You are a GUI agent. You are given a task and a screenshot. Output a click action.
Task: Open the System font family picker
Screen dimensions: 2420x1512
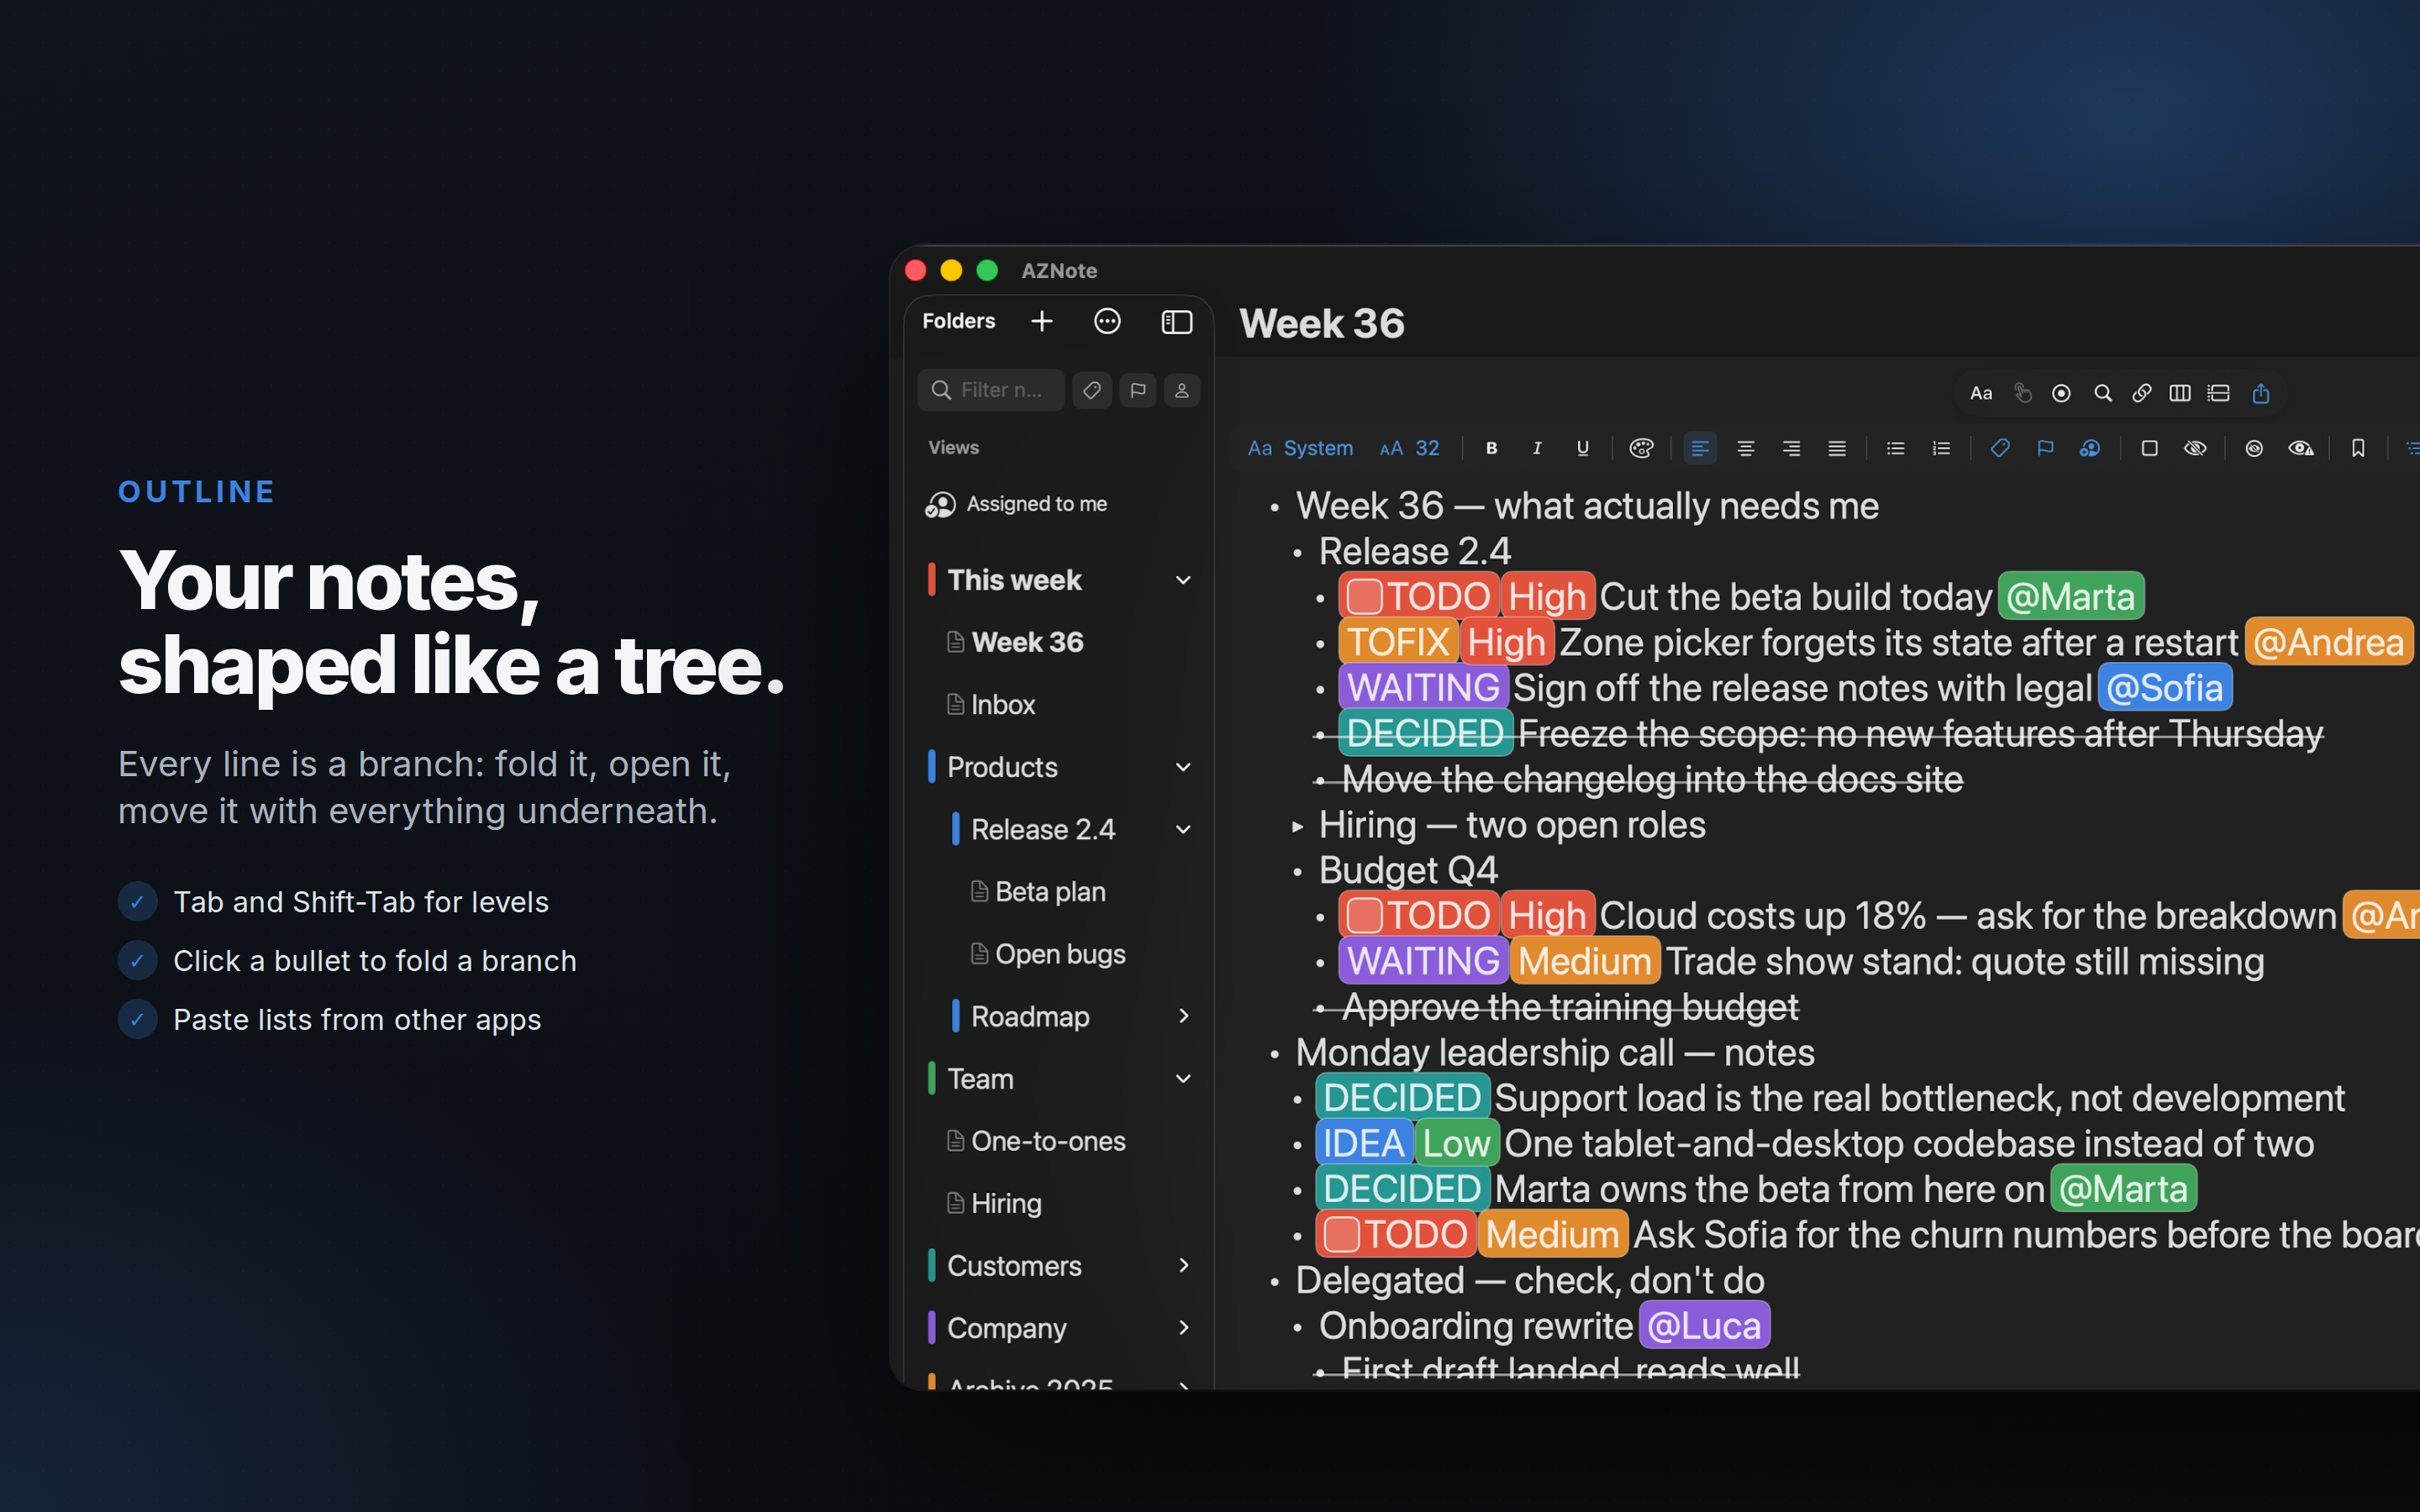(x=1300, y=448)
